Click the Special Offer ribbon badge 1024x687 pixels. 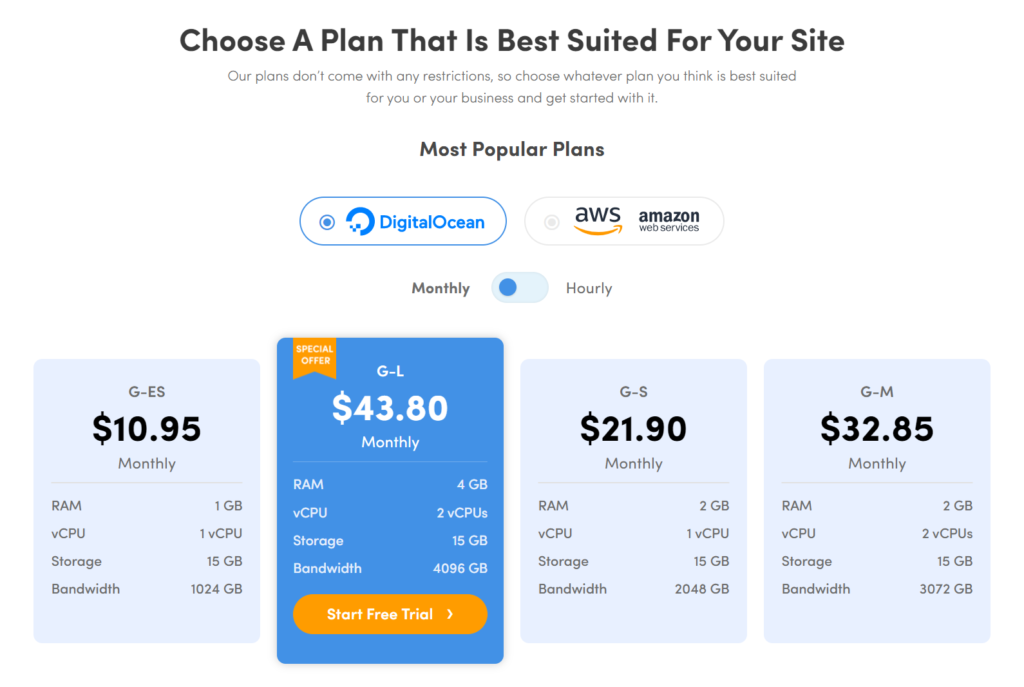[315, 357]
